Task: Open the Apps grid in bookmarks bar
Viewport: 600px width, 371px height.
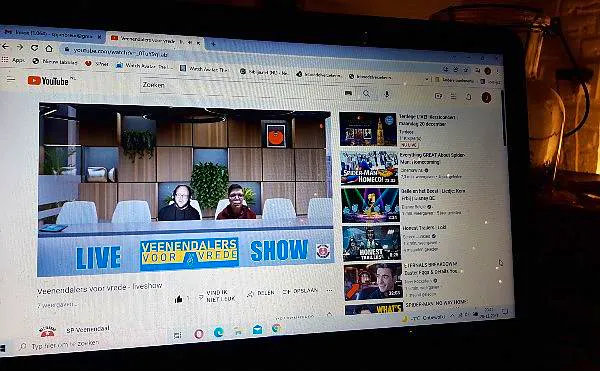Action: pyautogui.click(x=13, y=60)
